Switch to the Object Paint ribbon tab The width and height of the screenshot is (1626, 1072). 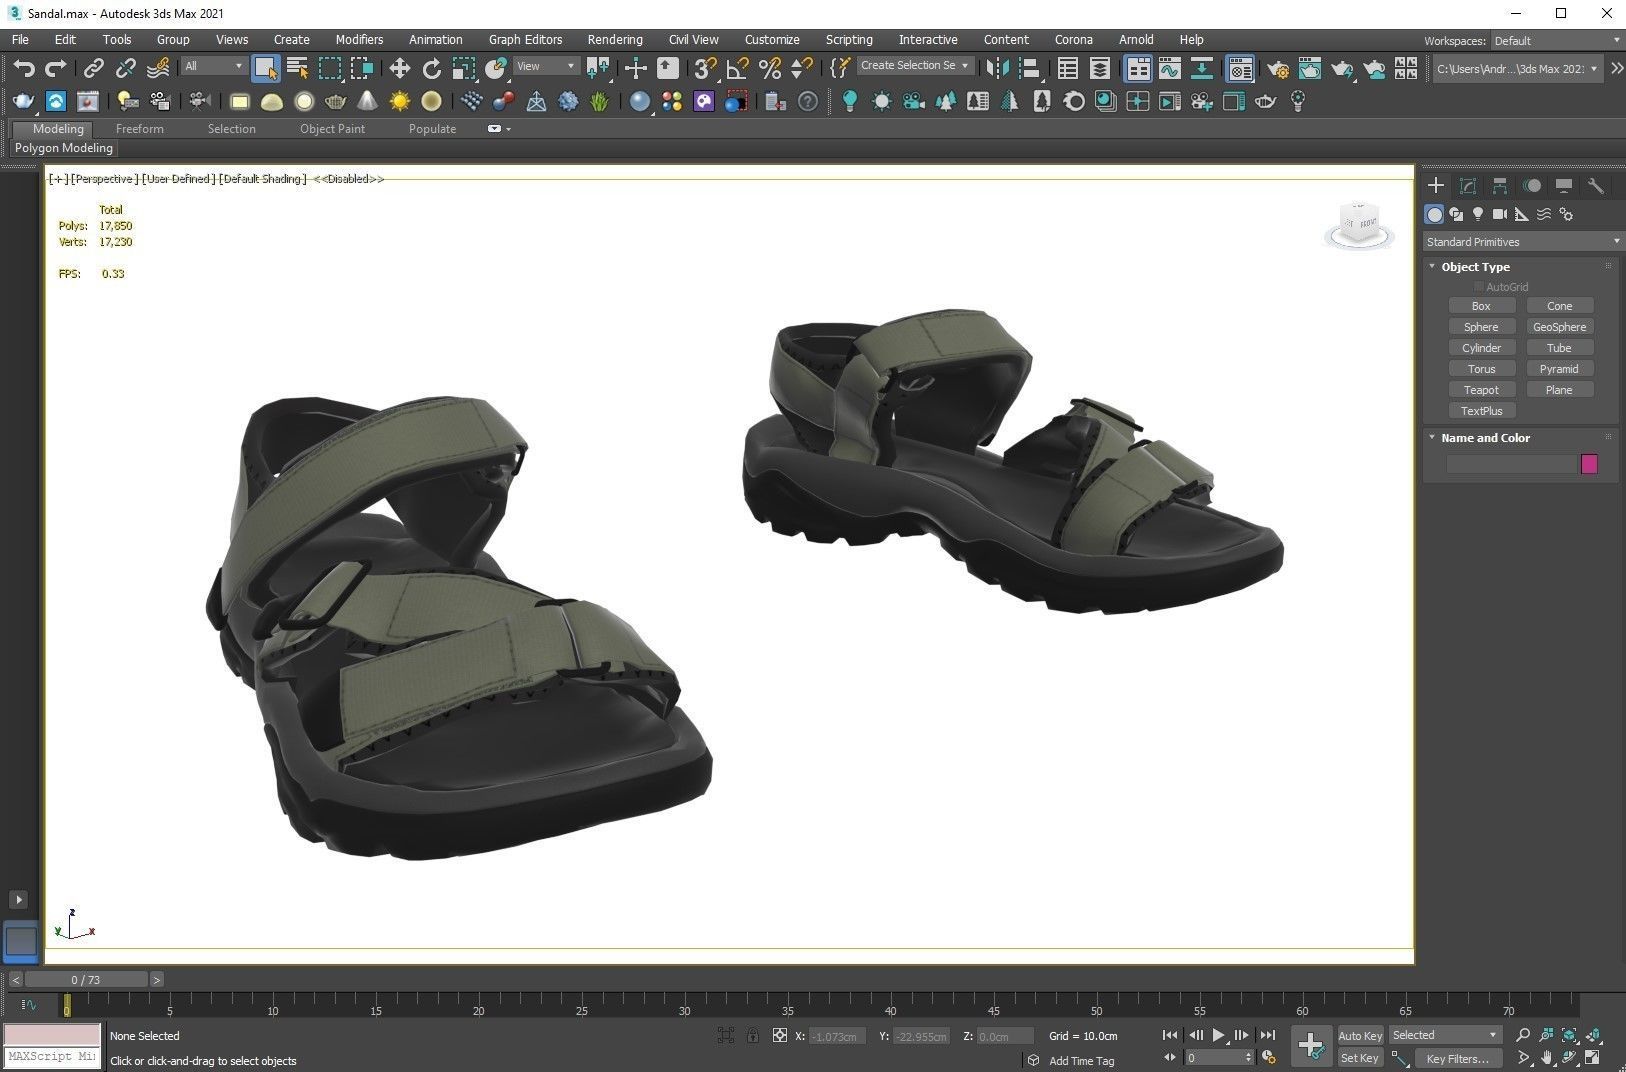(x=332, y=129)
